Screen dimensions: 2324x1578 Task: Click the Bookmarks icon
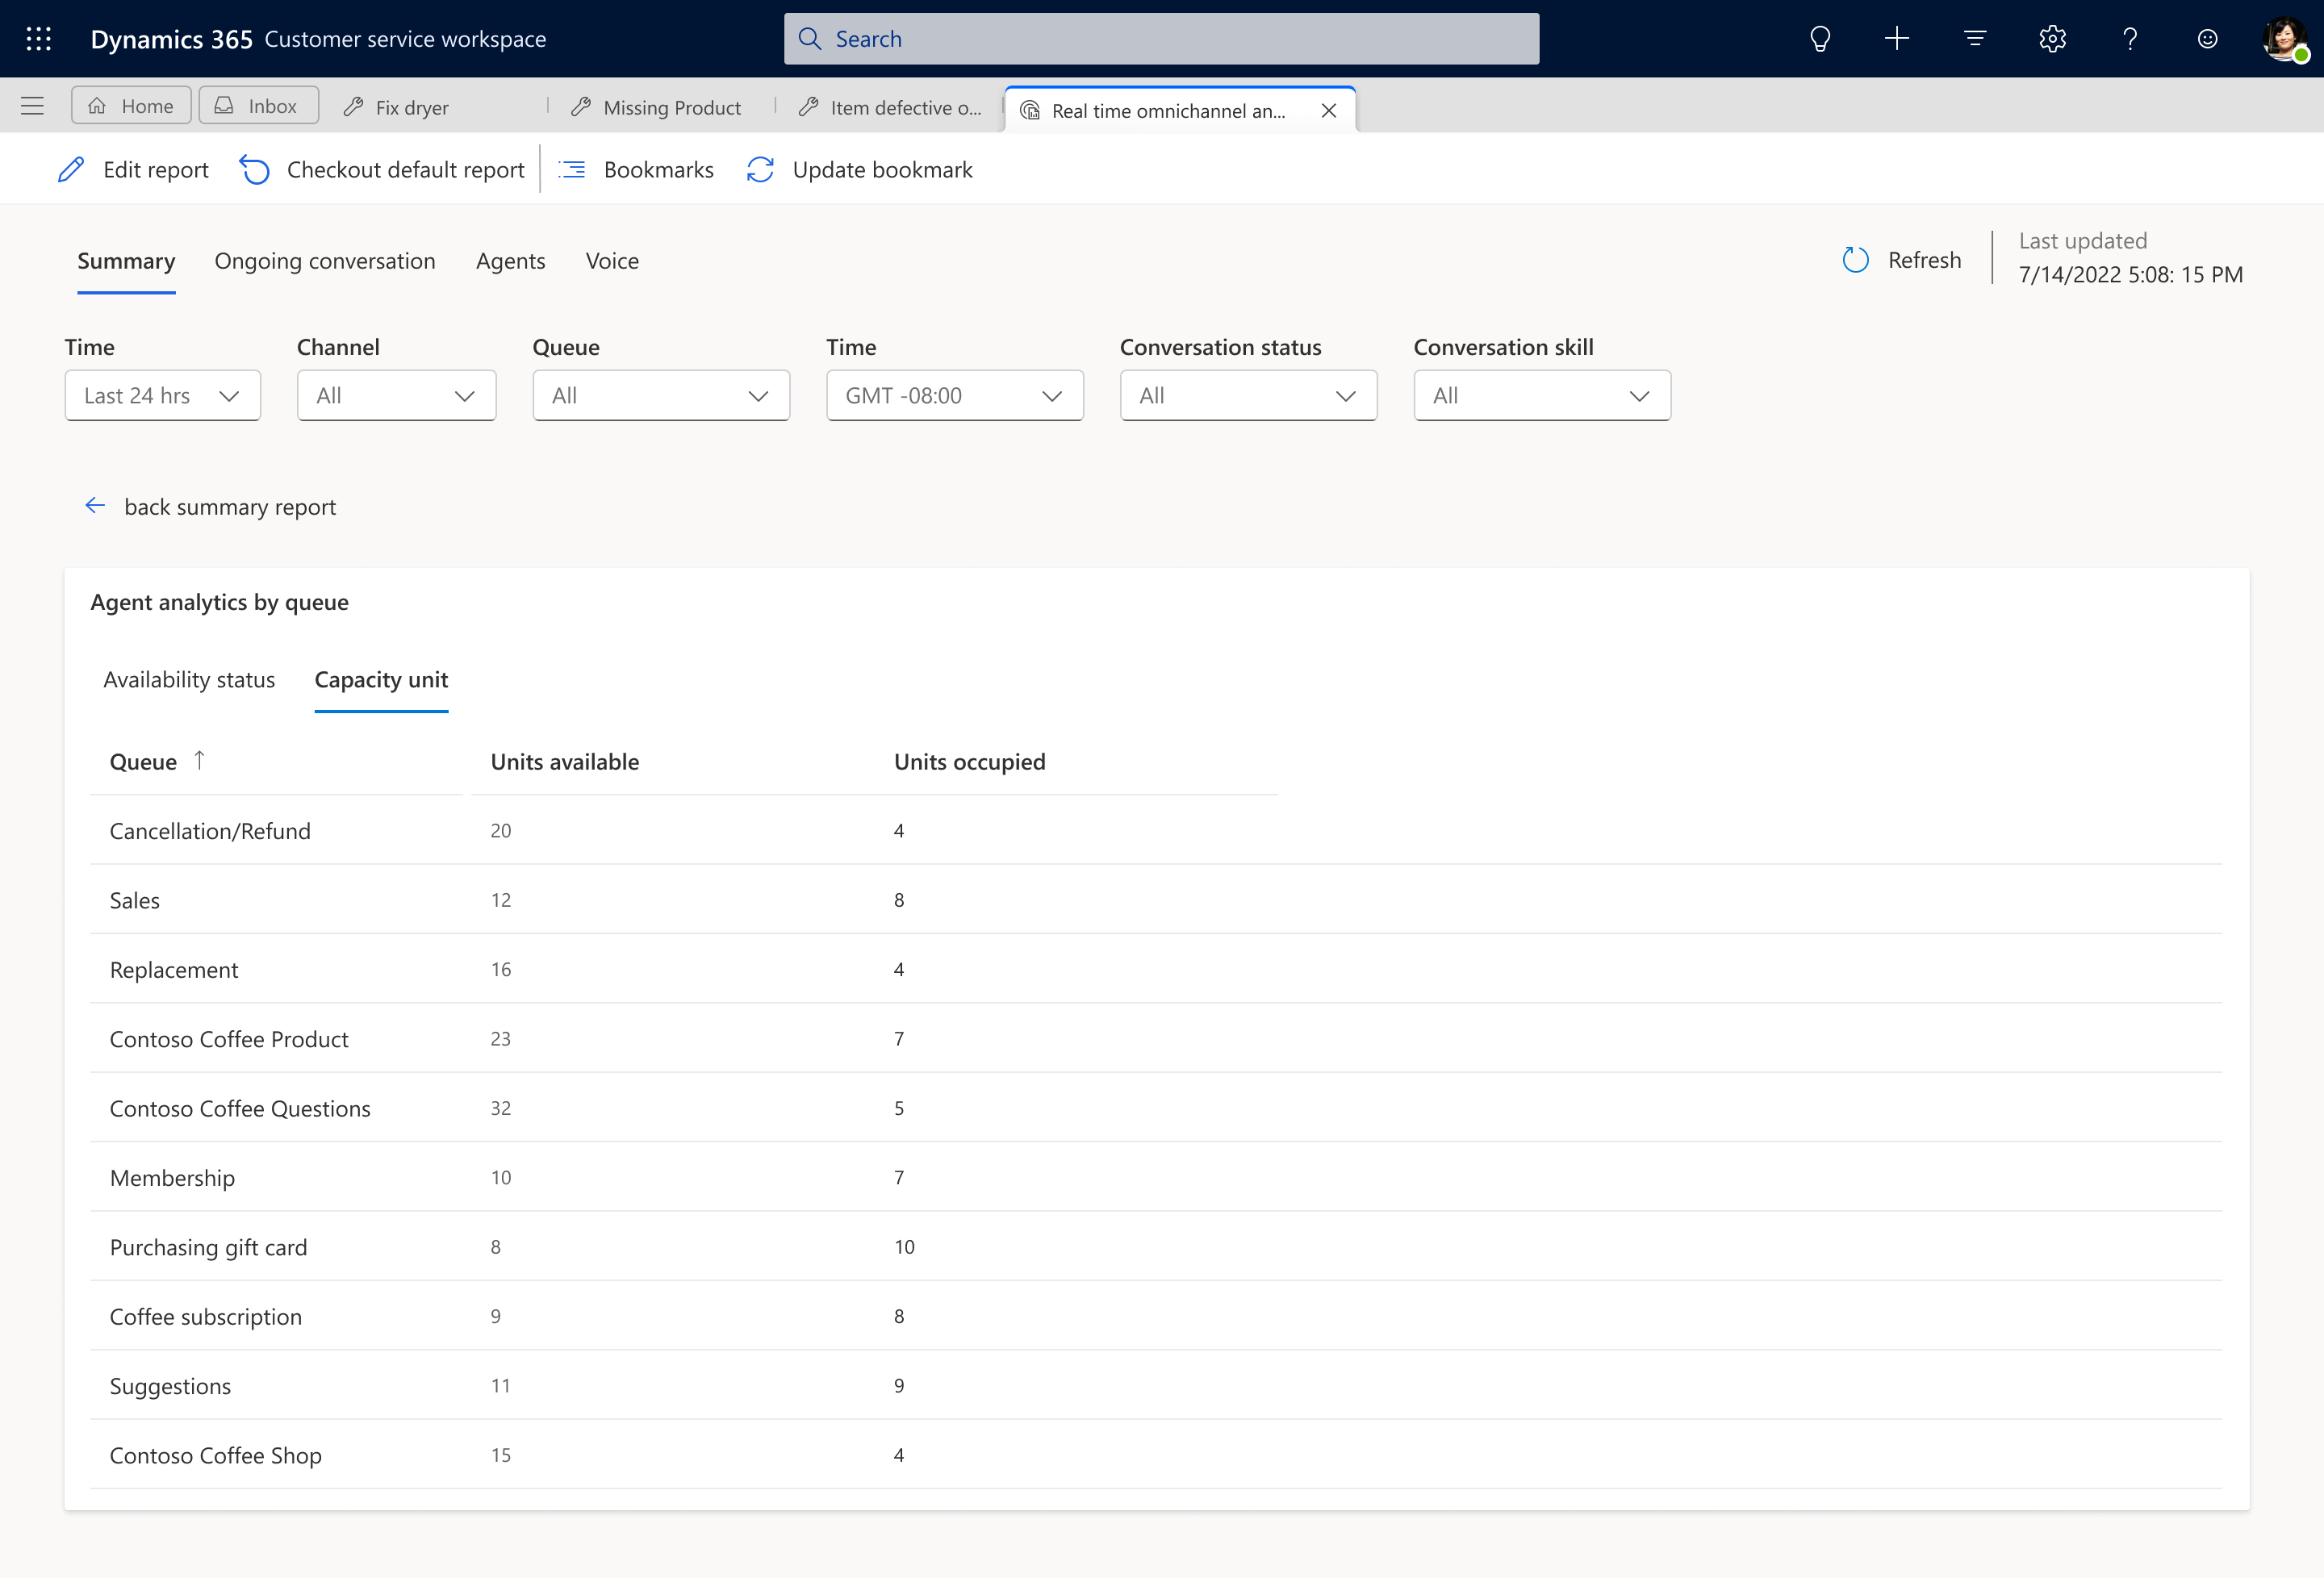point(572,169)
